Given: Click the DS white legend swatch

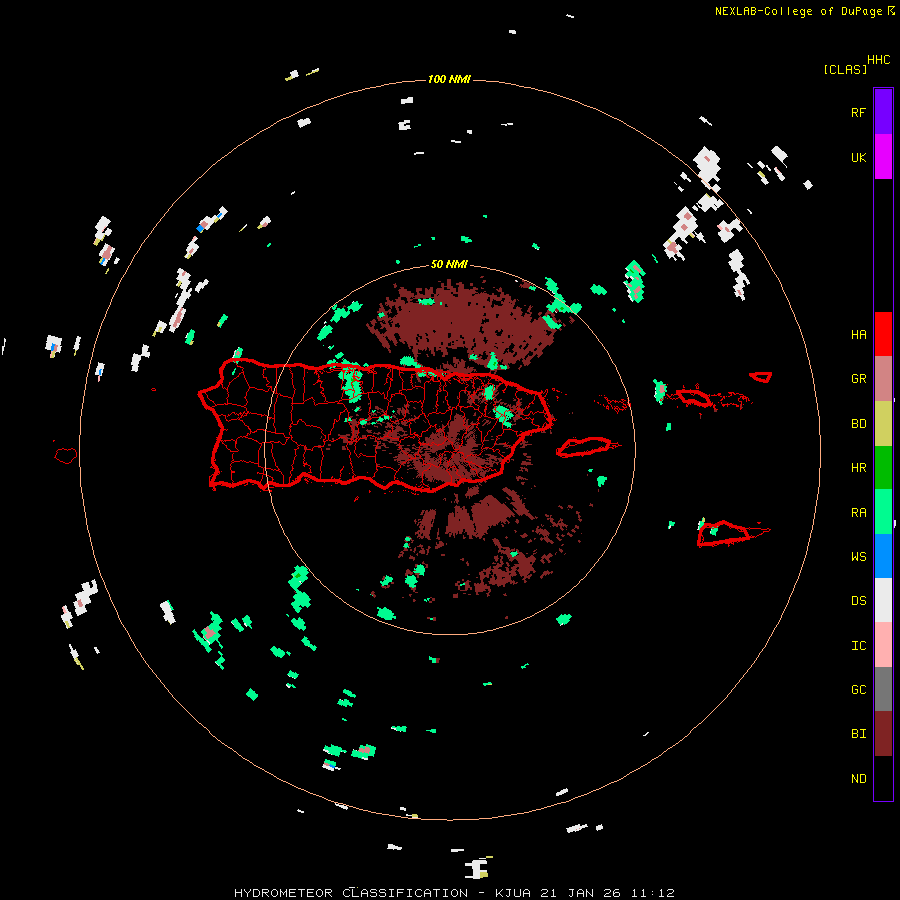Looking at the screenshot, I should tap(883, 600).
